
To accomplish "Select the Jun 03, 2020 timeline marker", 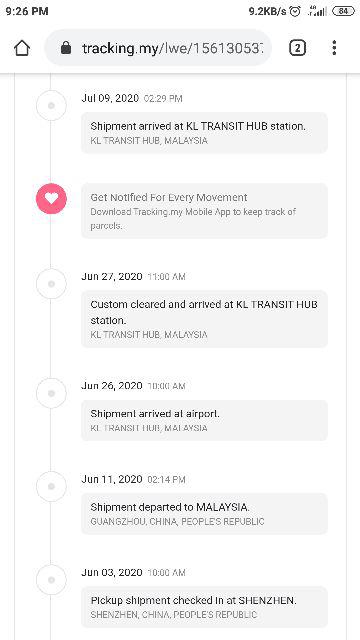I will [x=51, y=580].
